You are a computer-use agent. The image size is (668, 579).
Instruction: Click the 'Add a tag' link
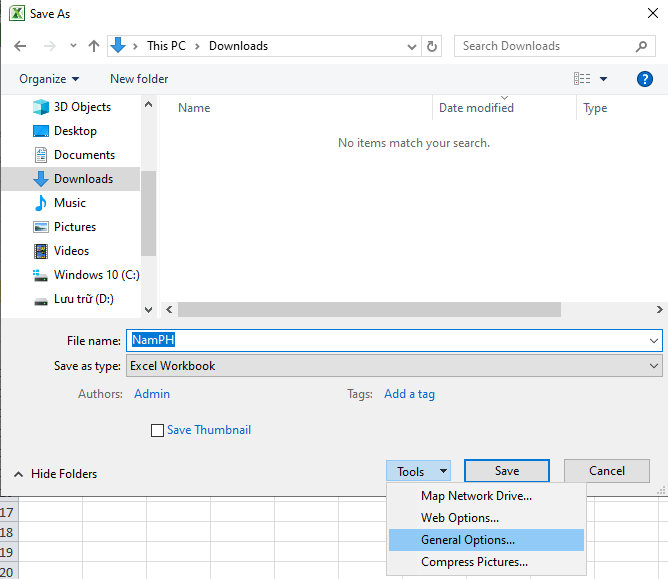[409, 394]
